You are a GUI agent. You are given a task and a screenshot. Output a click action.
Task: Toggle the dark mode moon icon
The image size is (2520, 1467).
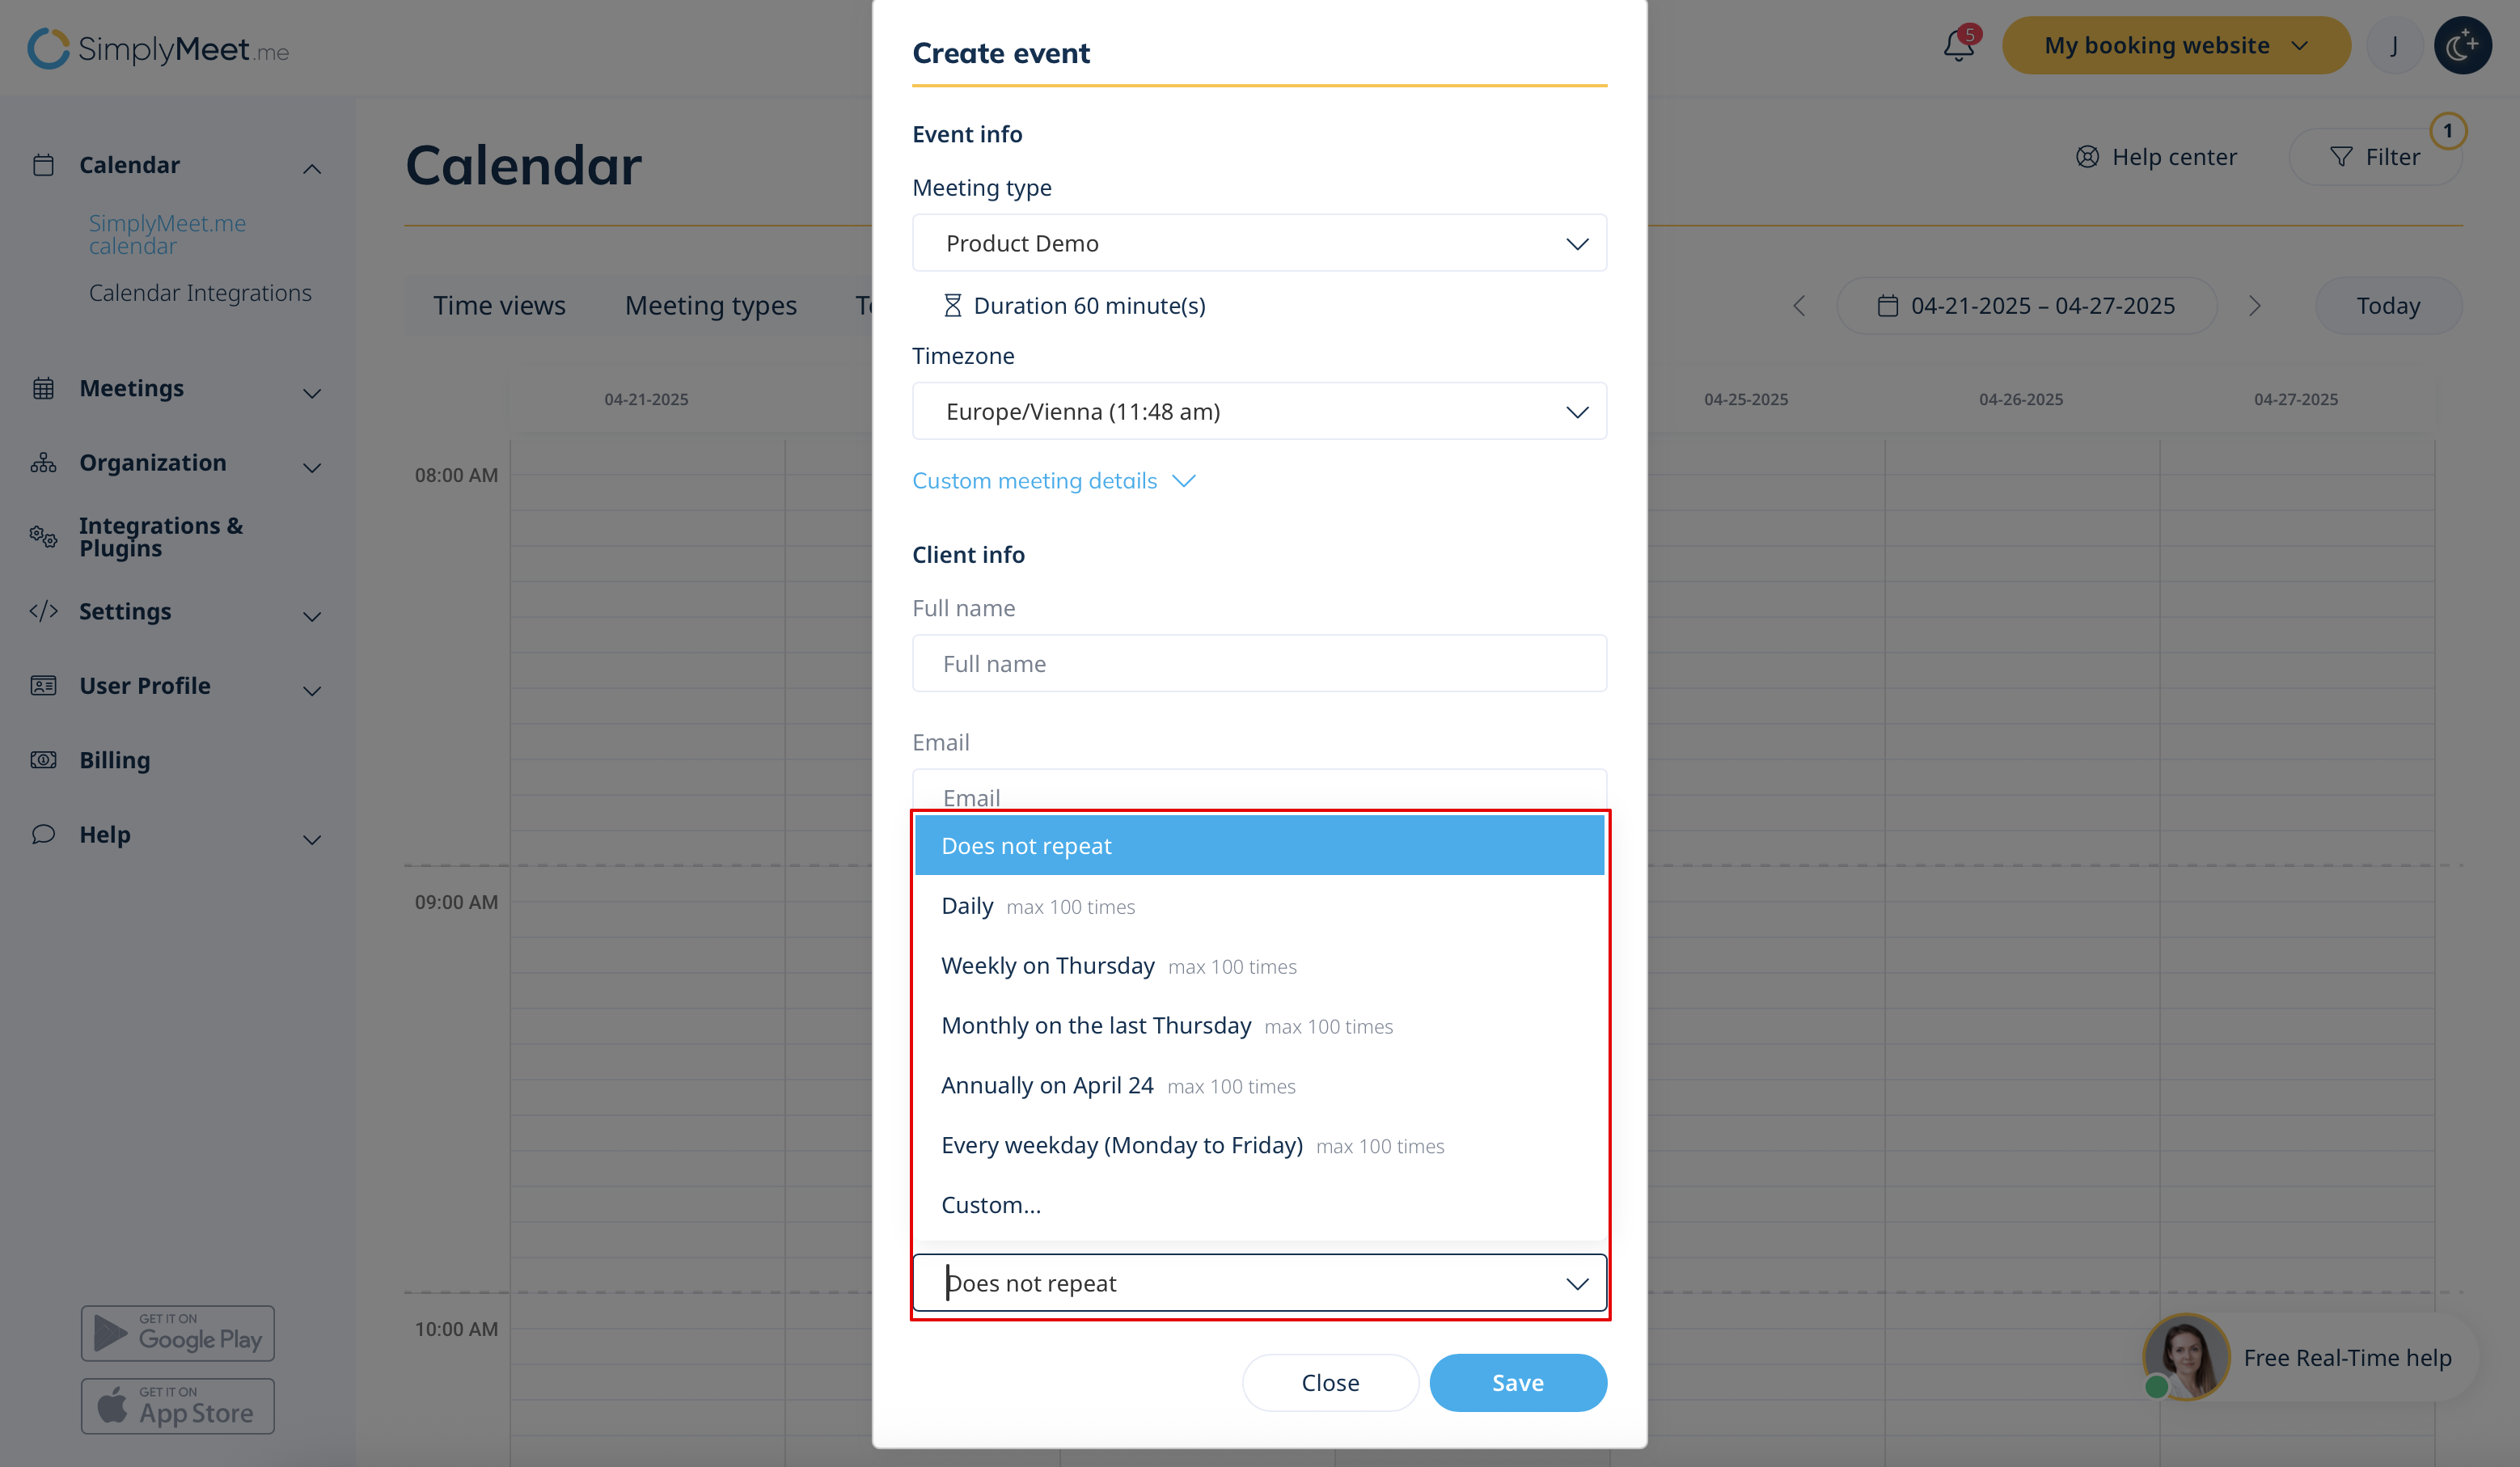pyautogui.click(x=2462, y=46)
